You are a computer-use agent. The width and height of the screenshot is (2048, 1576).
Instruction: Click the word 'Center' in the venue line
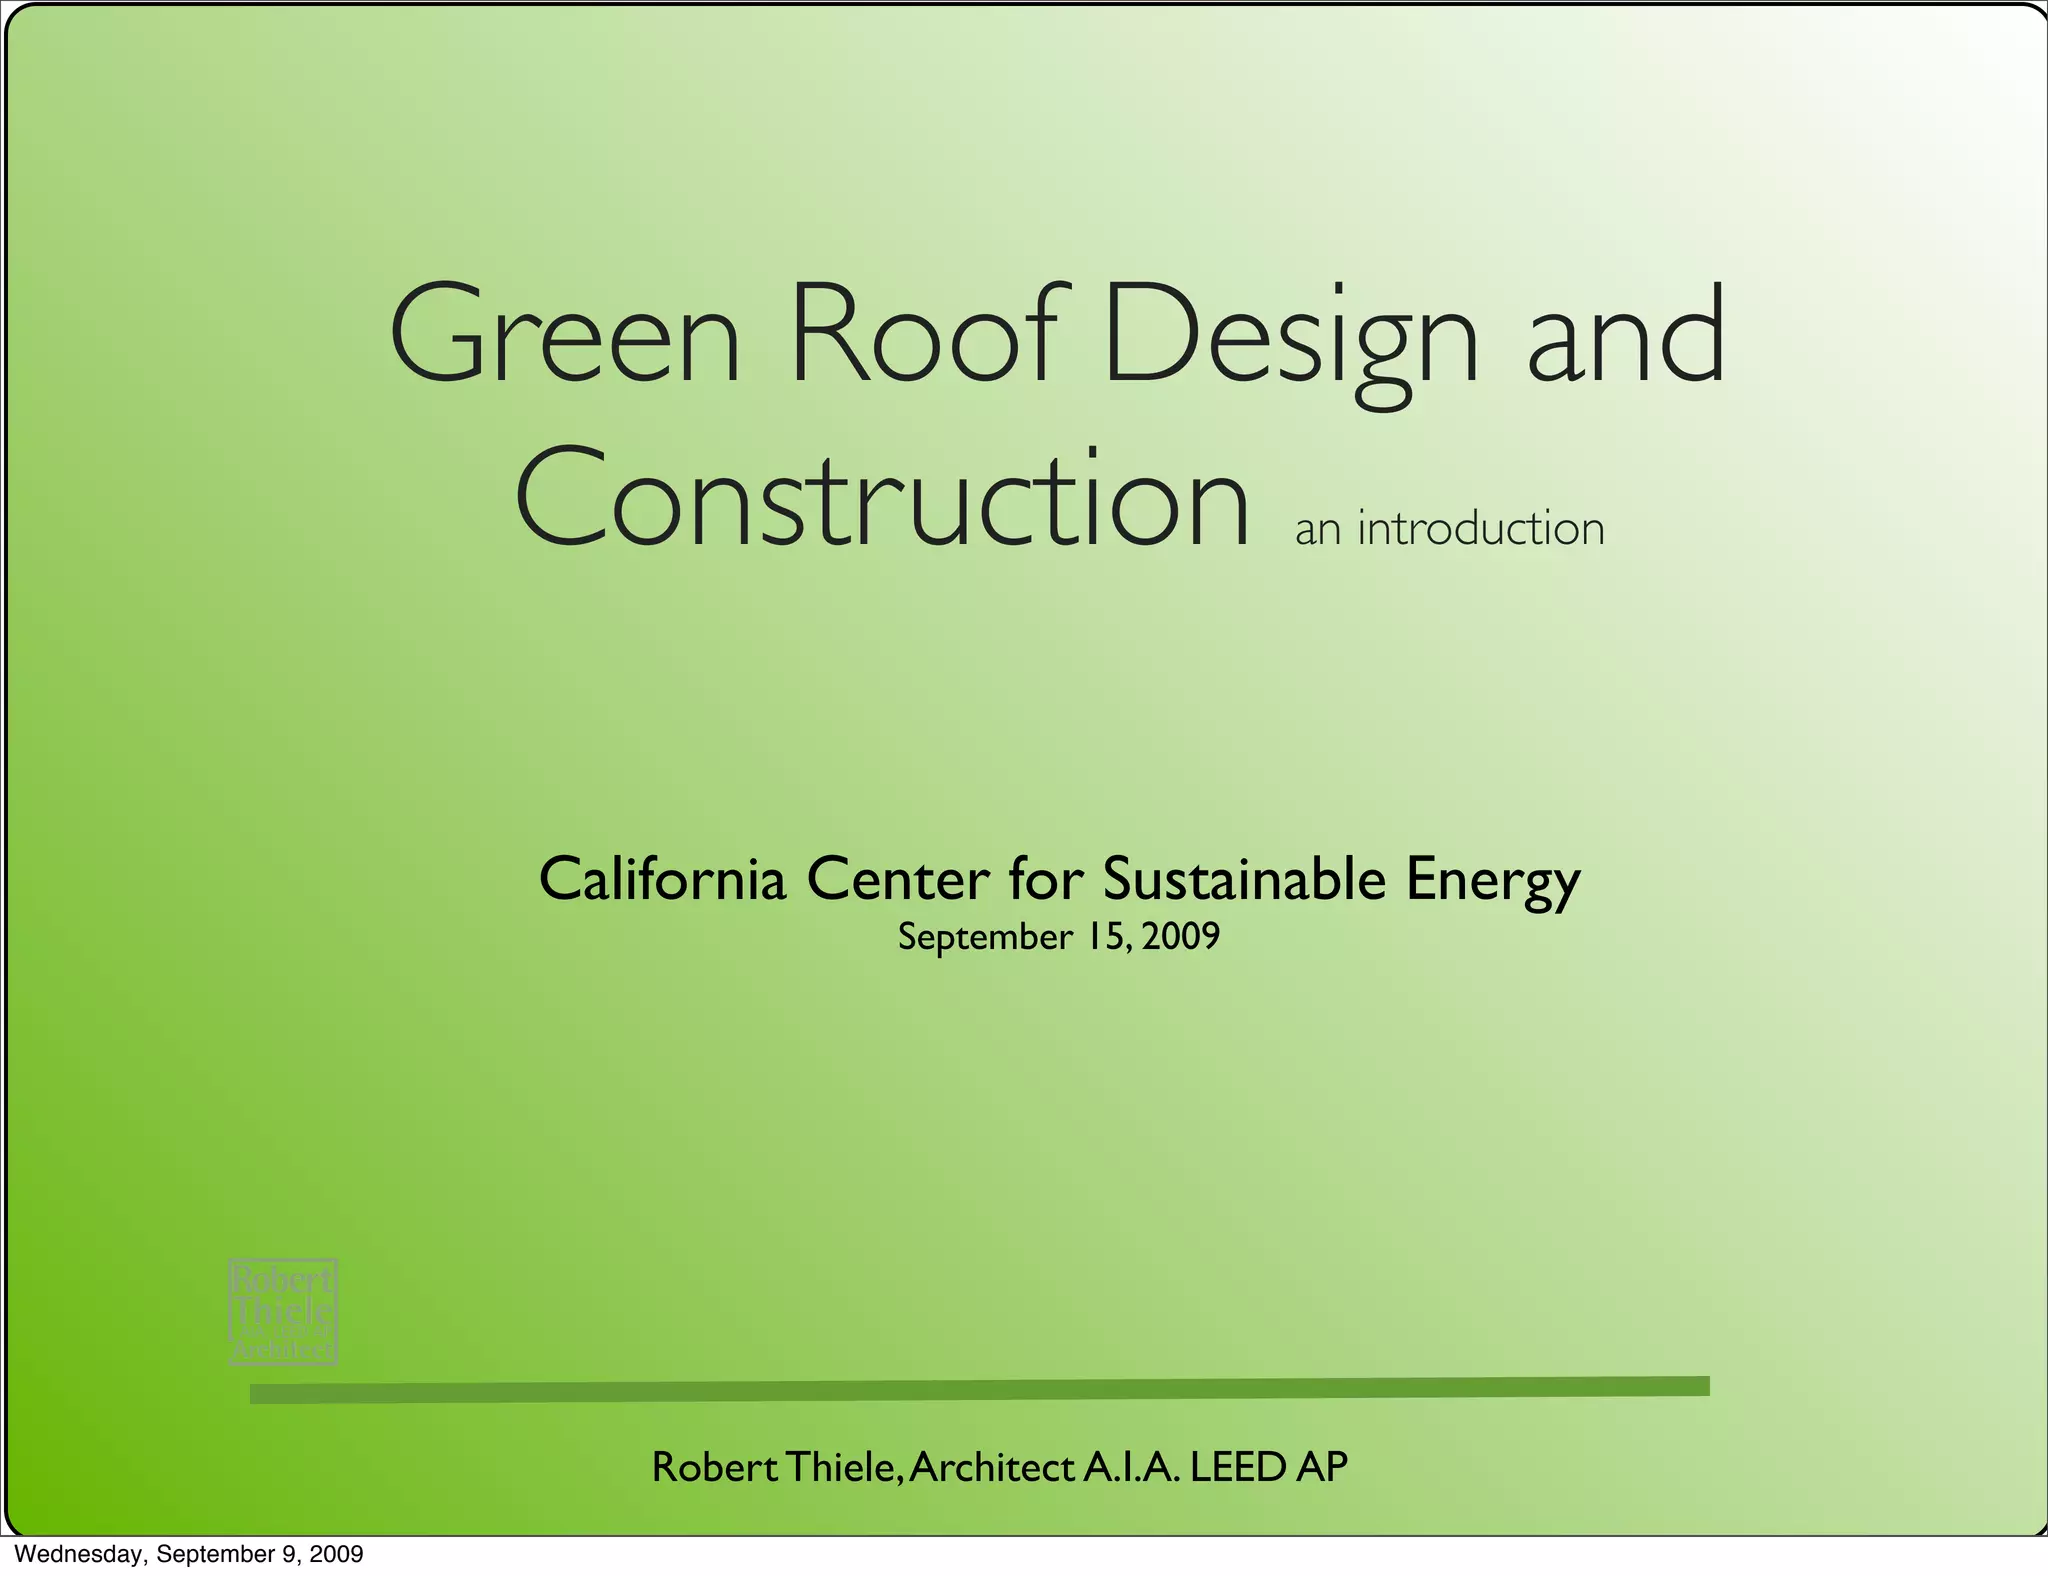(x=898, y=879)
